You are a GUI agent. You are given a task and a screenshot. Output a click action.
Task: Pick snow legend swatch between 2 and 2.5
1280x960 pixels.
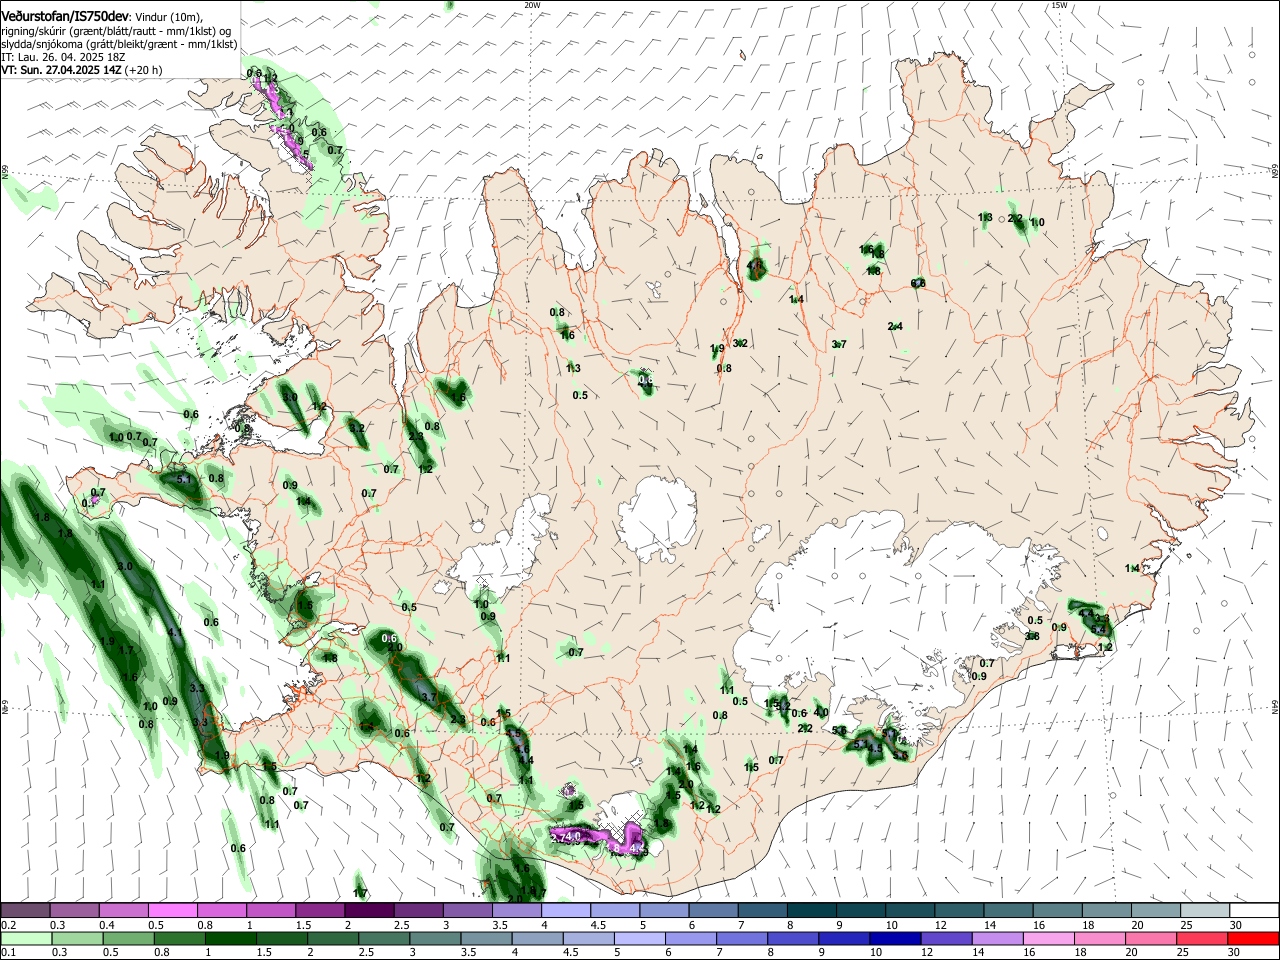pos(369,910)
